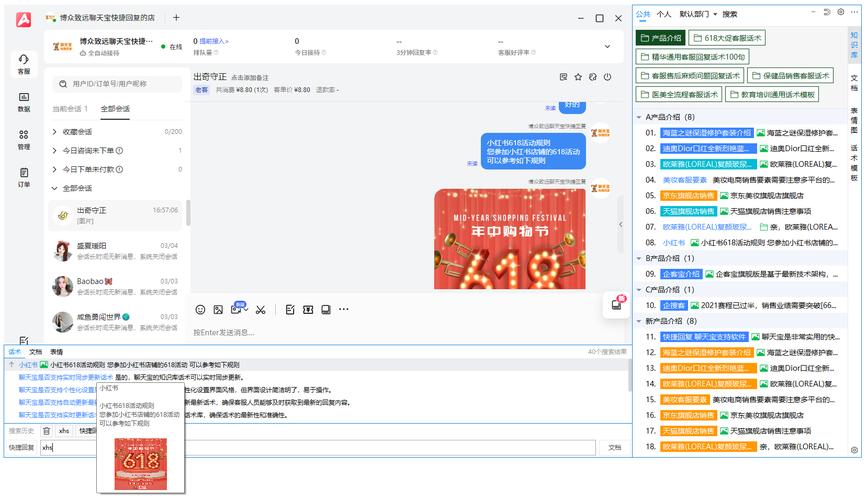Click the scissors screenshot icon
The image size is (867, 500).
click(x=260, y=310)
